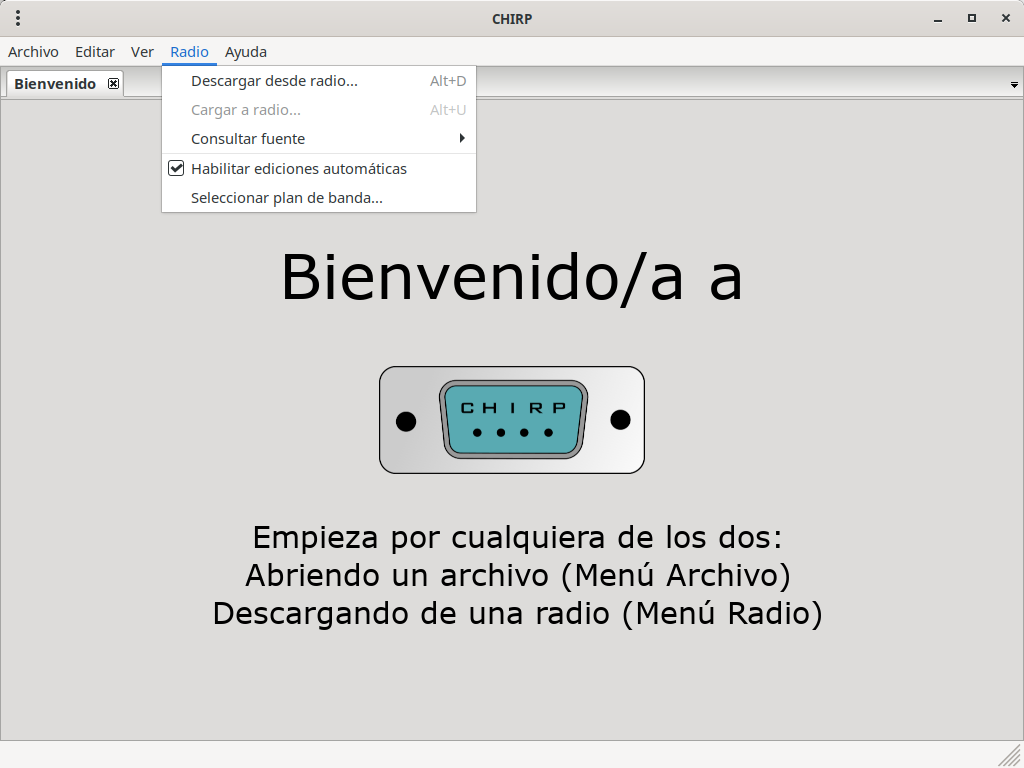The width and height of the screenshot is (1024, 768).
Task: Click the CHIRP serial connector logo
Action: coord(511,420)
